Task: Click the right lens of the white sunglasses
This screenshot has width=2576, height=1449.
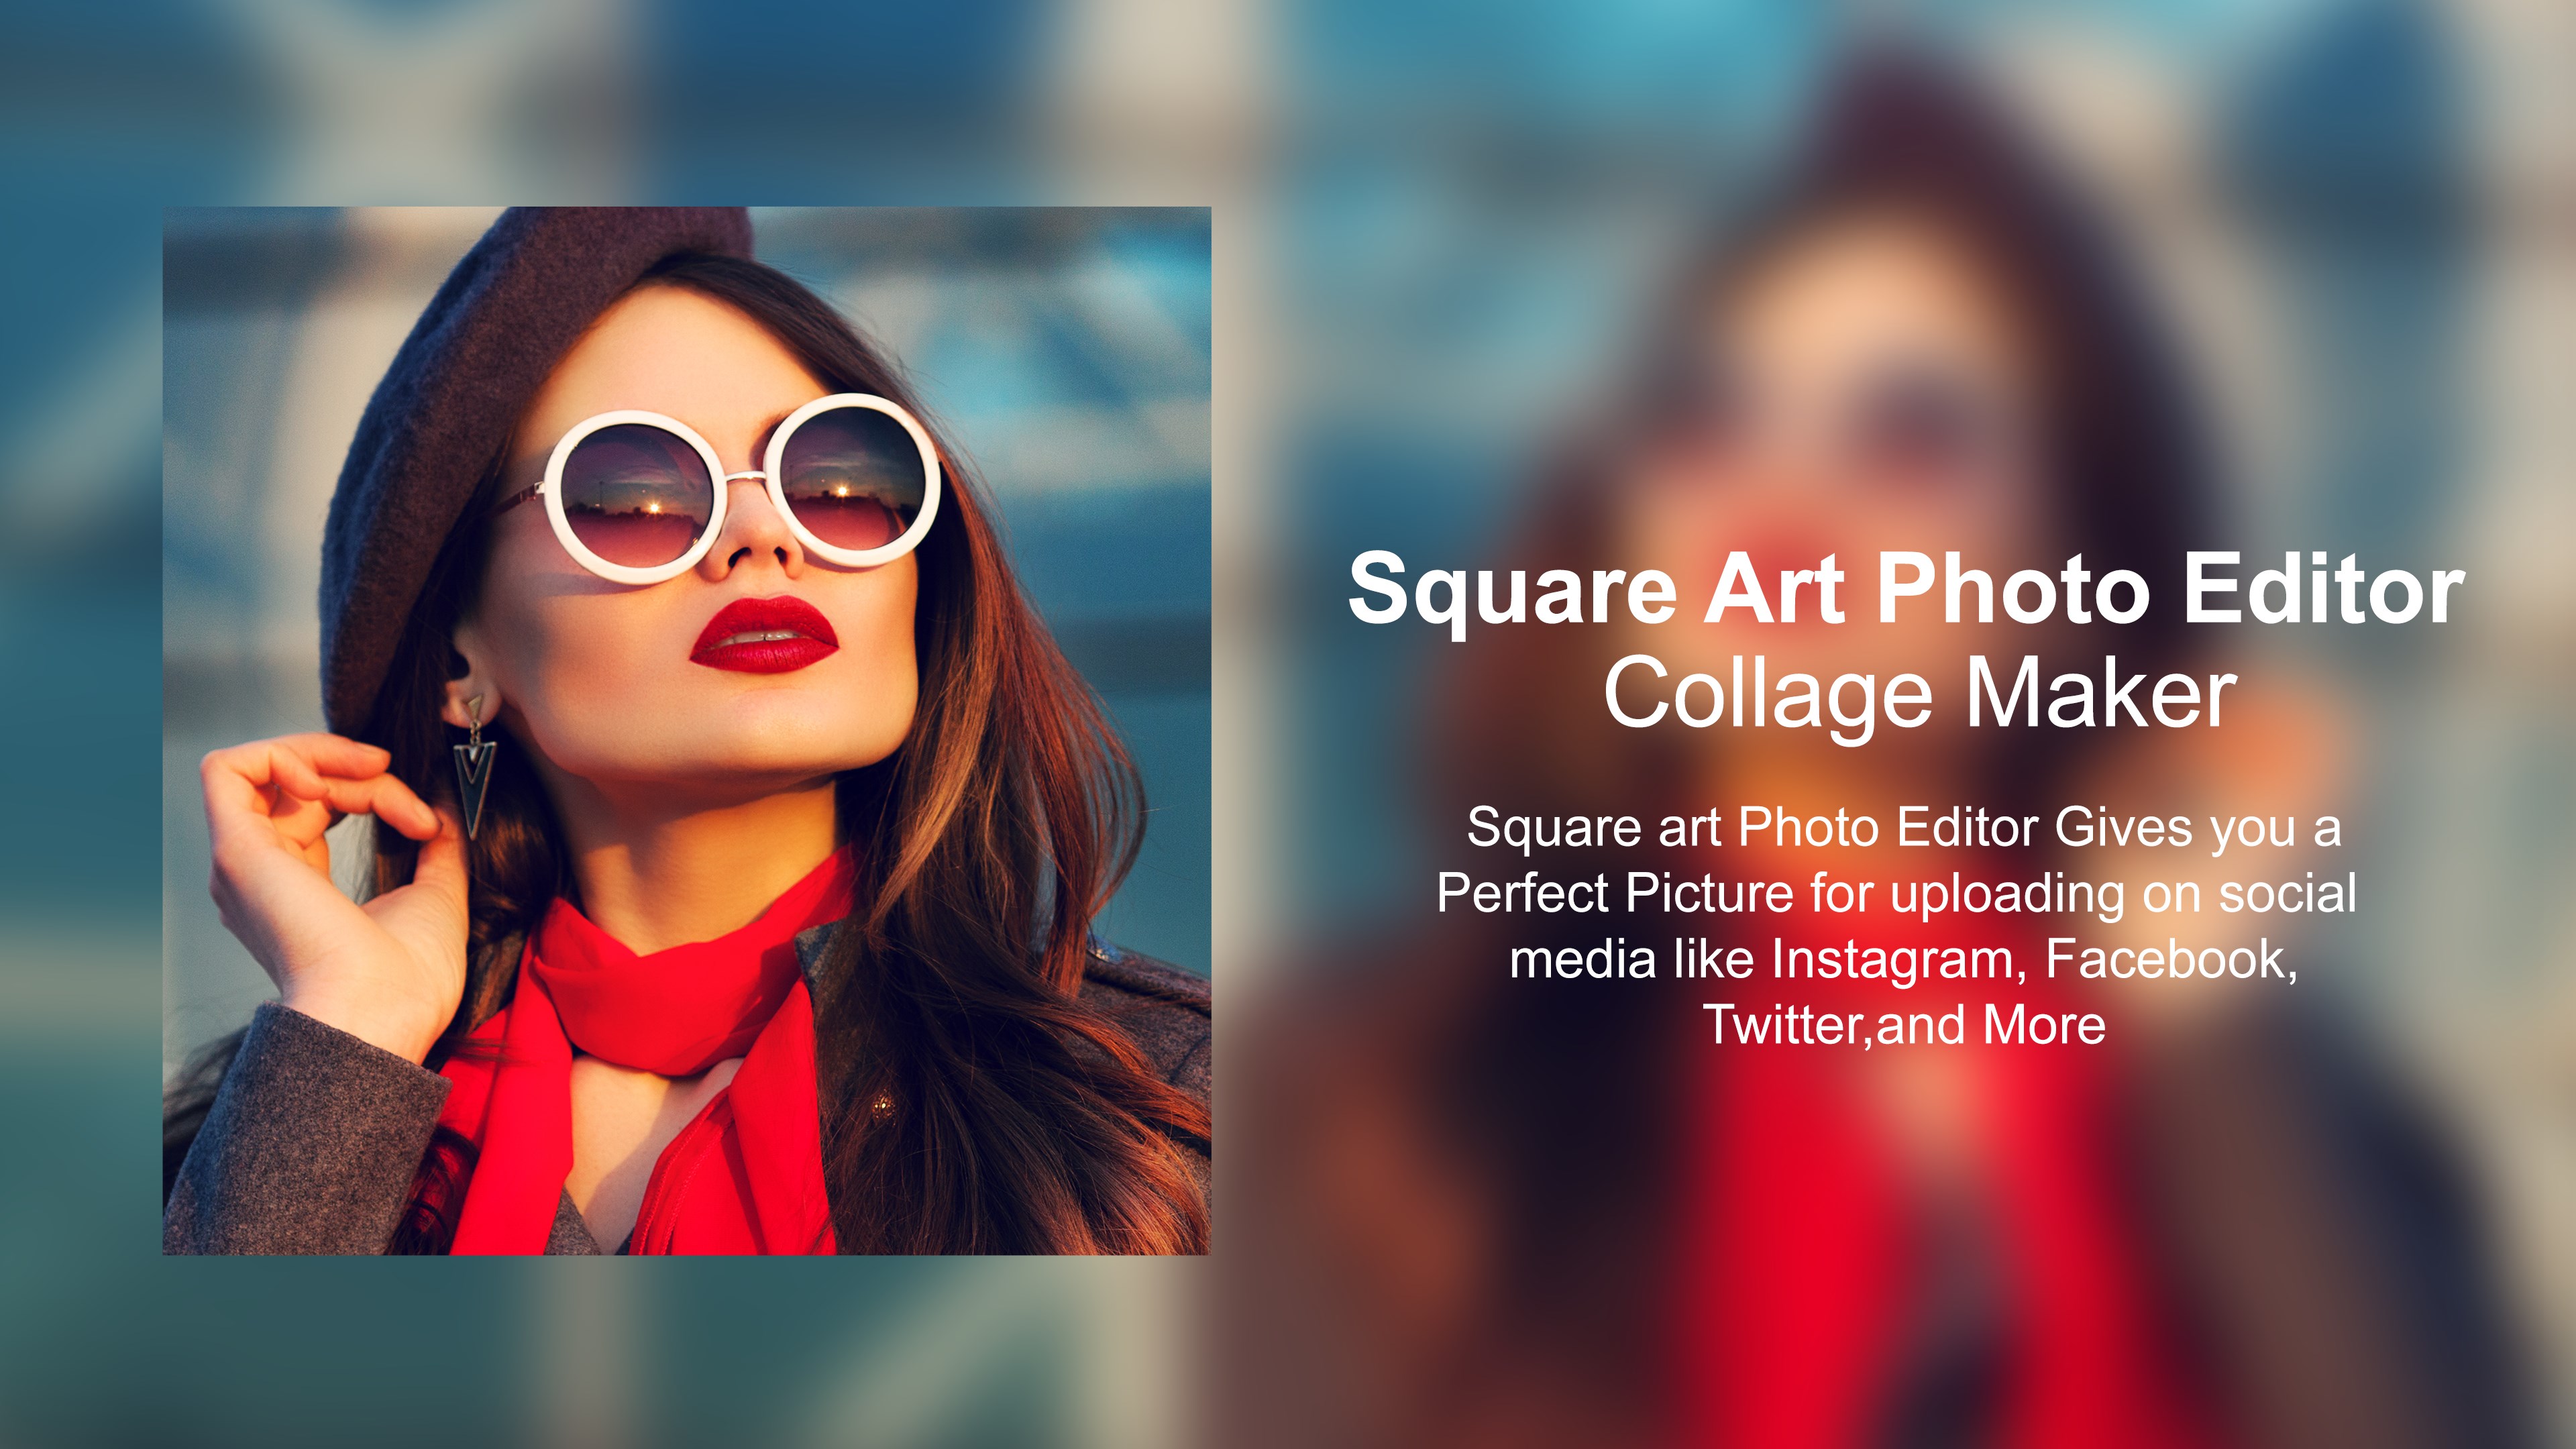Action: (853, 479)
